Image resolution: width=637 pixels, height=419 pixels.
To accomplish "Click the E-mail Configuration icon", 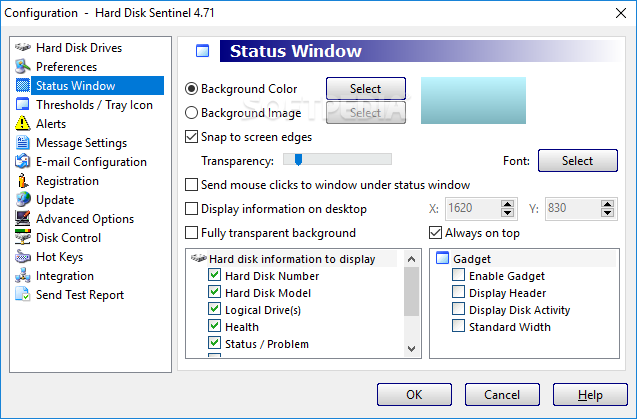I will point(23,161).
